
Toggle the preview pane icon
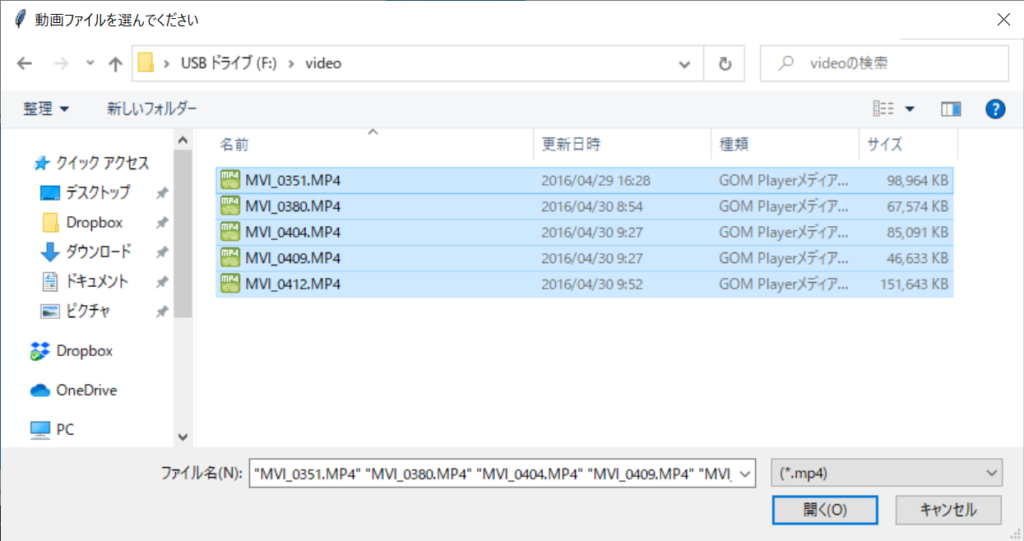point(950,109)
